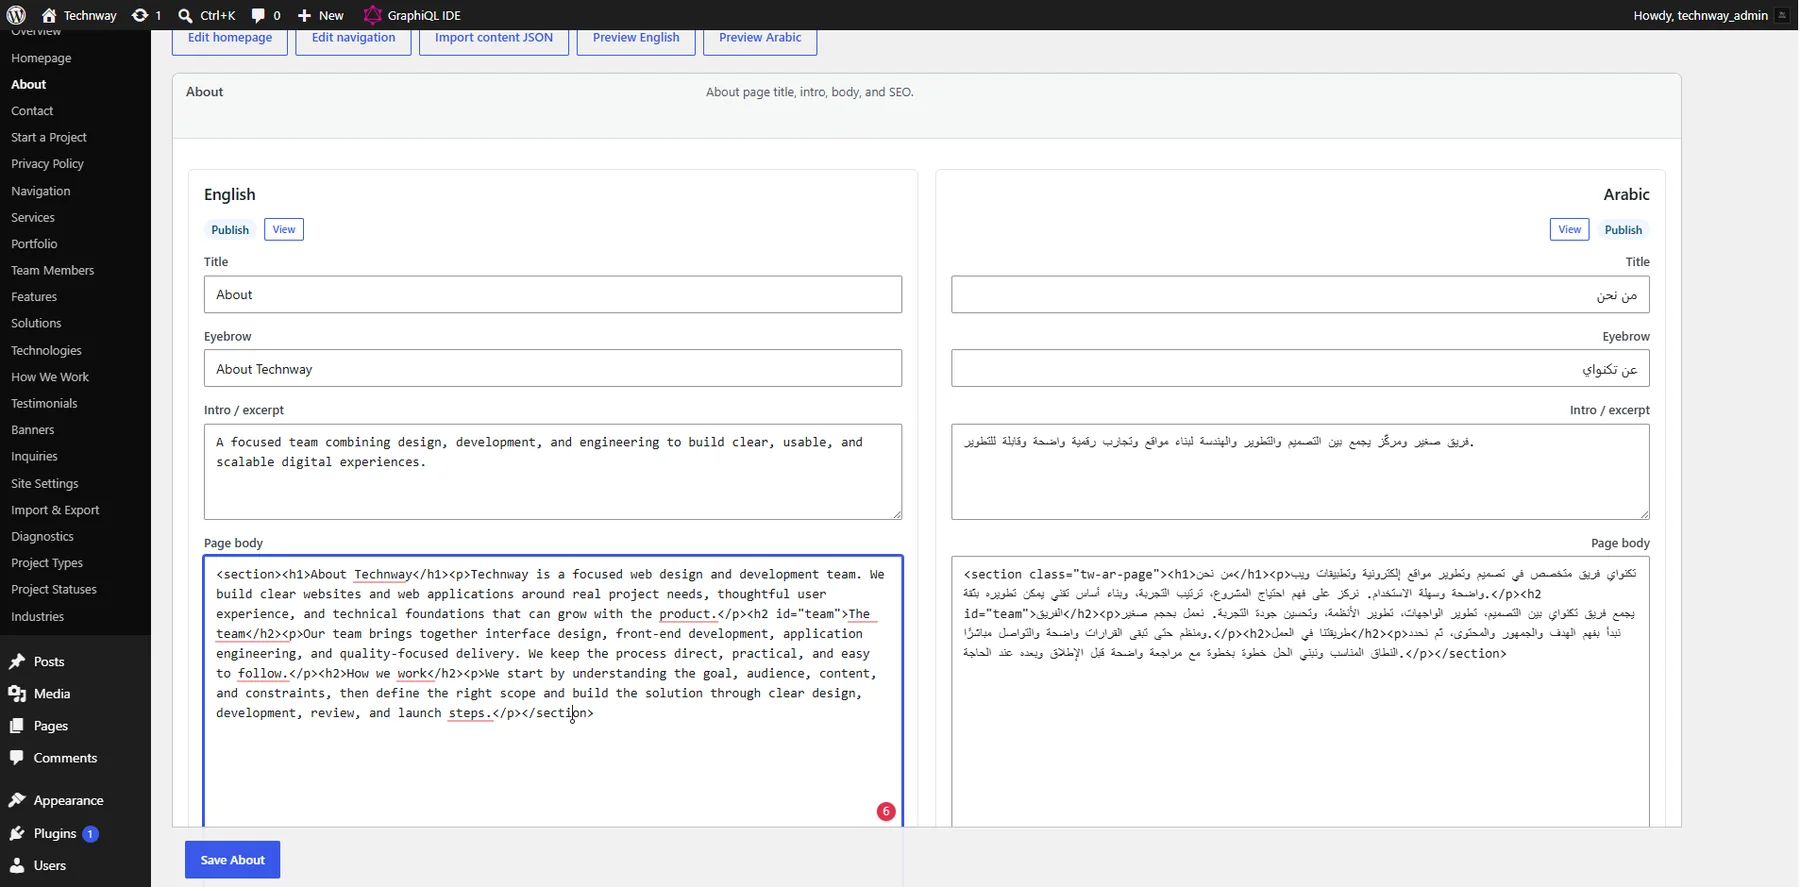Open the Technway site home icon
1800x887 pixels.
pos(49,15)
